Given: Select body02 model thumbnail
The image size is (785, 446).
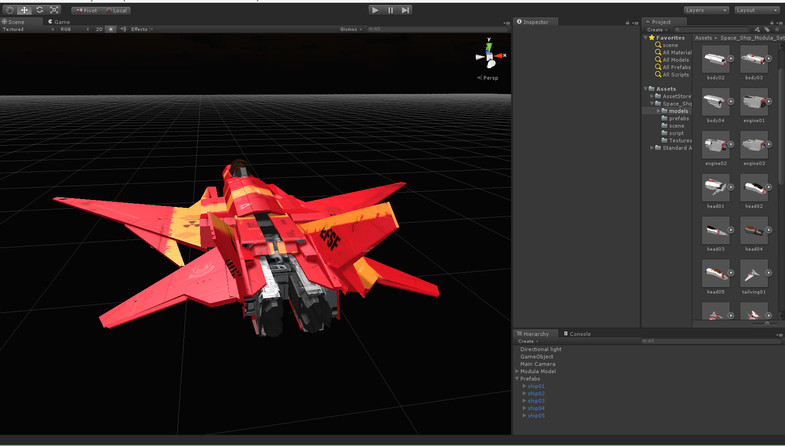Looking at the screenshot, I should 715,59.
